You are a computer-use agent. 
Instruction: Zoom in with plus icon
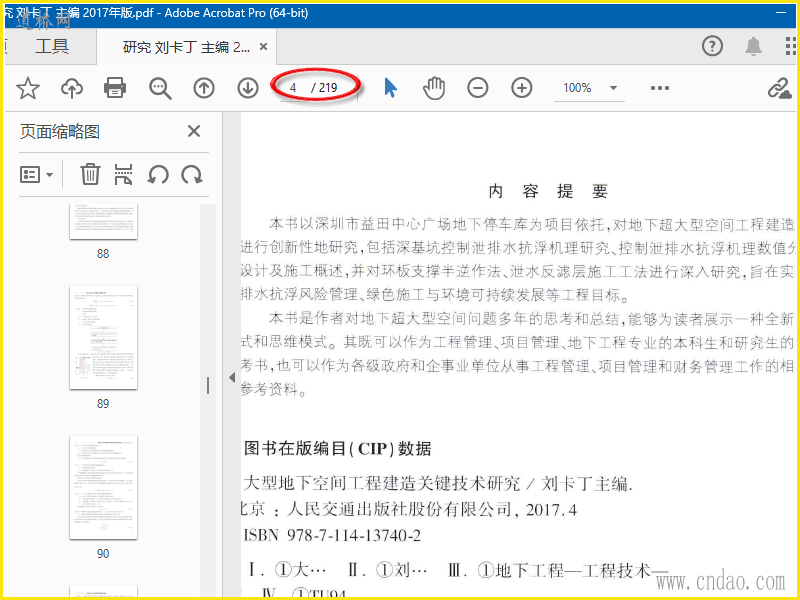pyautogui.click(x=521, y=88)
